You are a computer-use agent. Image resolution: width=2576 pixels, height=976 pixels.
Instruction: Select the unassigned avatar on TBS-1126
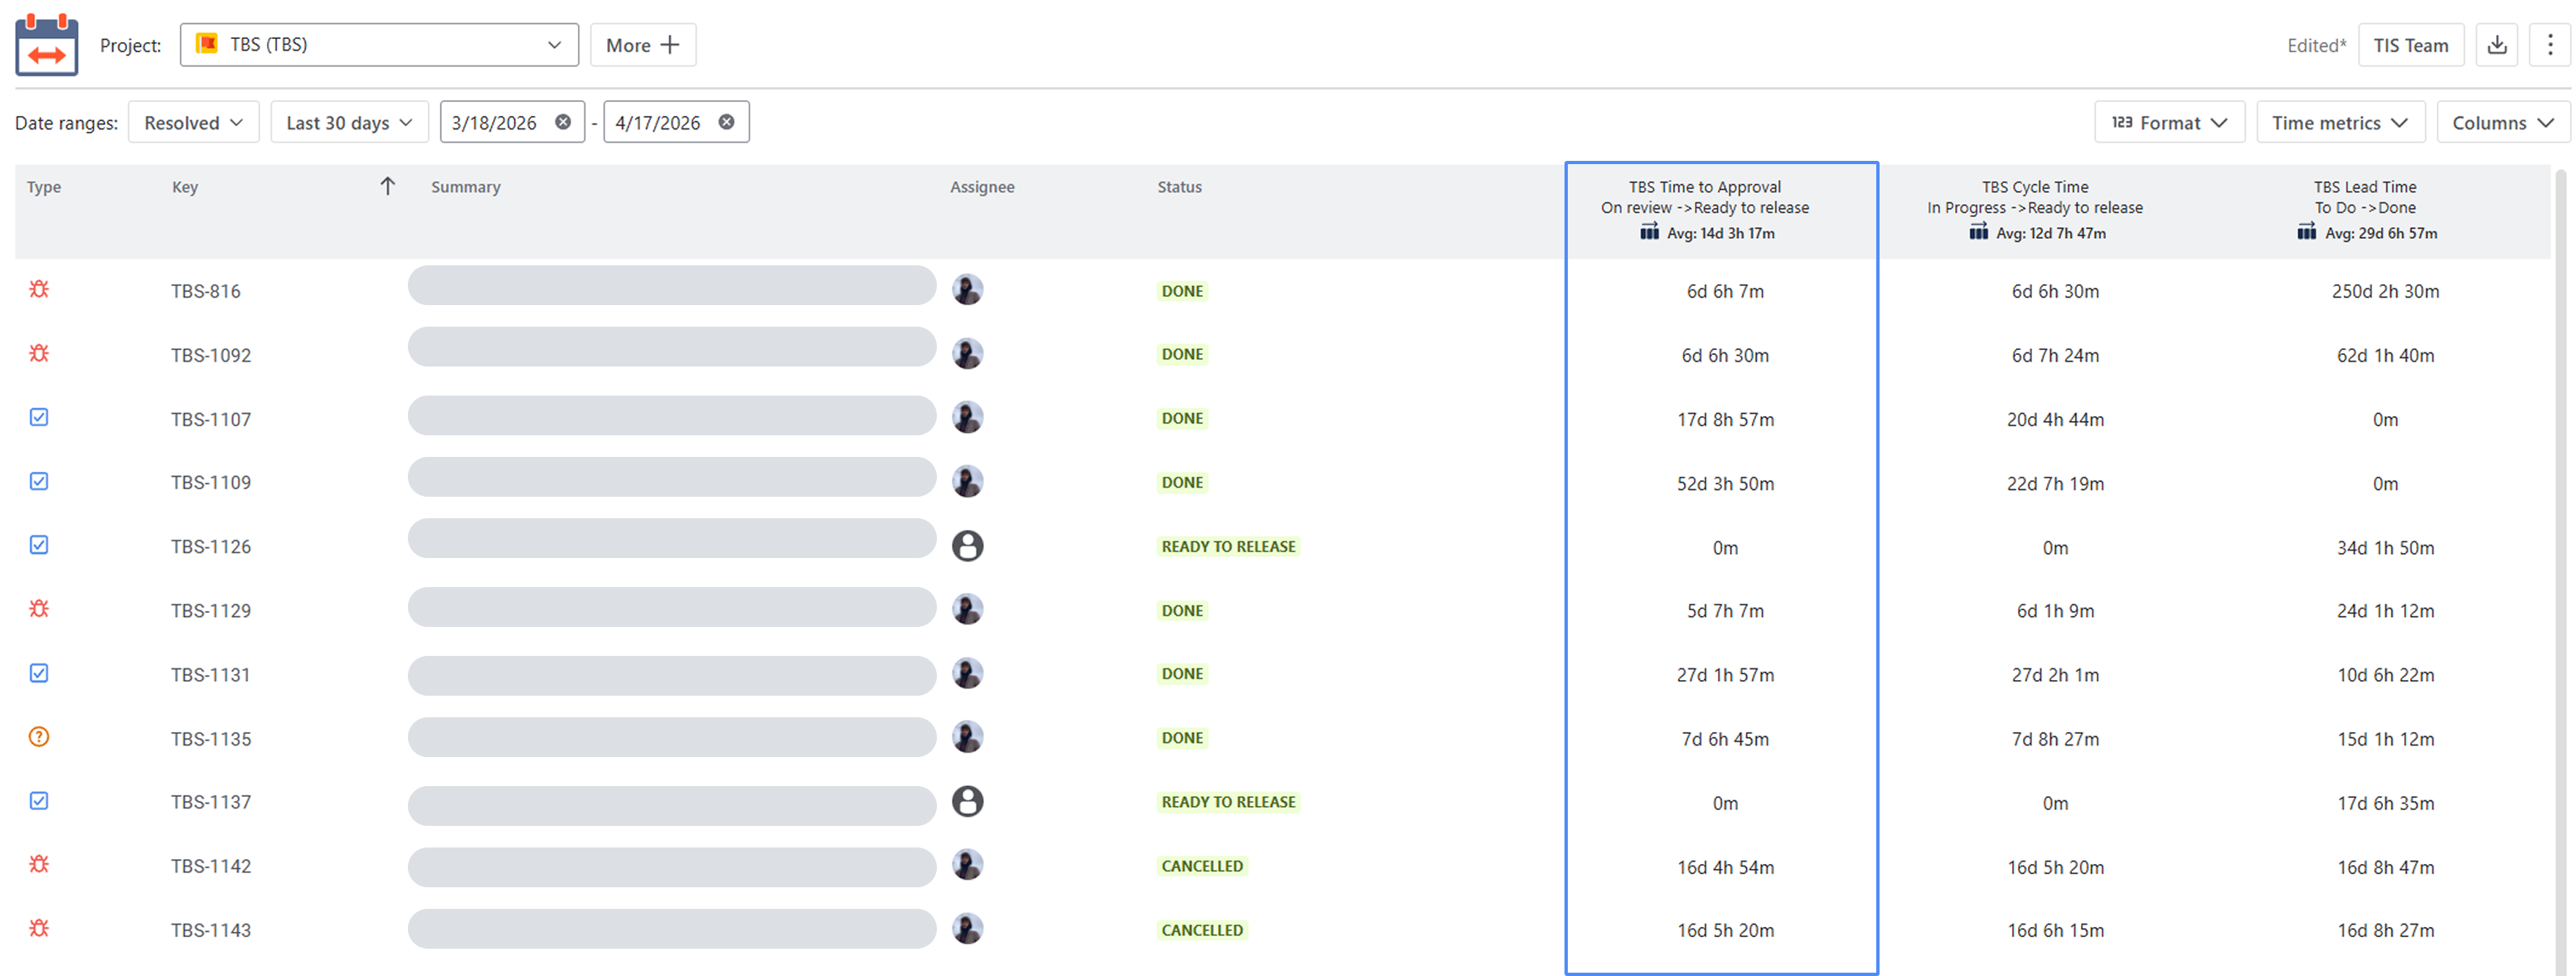click(967, 545)
